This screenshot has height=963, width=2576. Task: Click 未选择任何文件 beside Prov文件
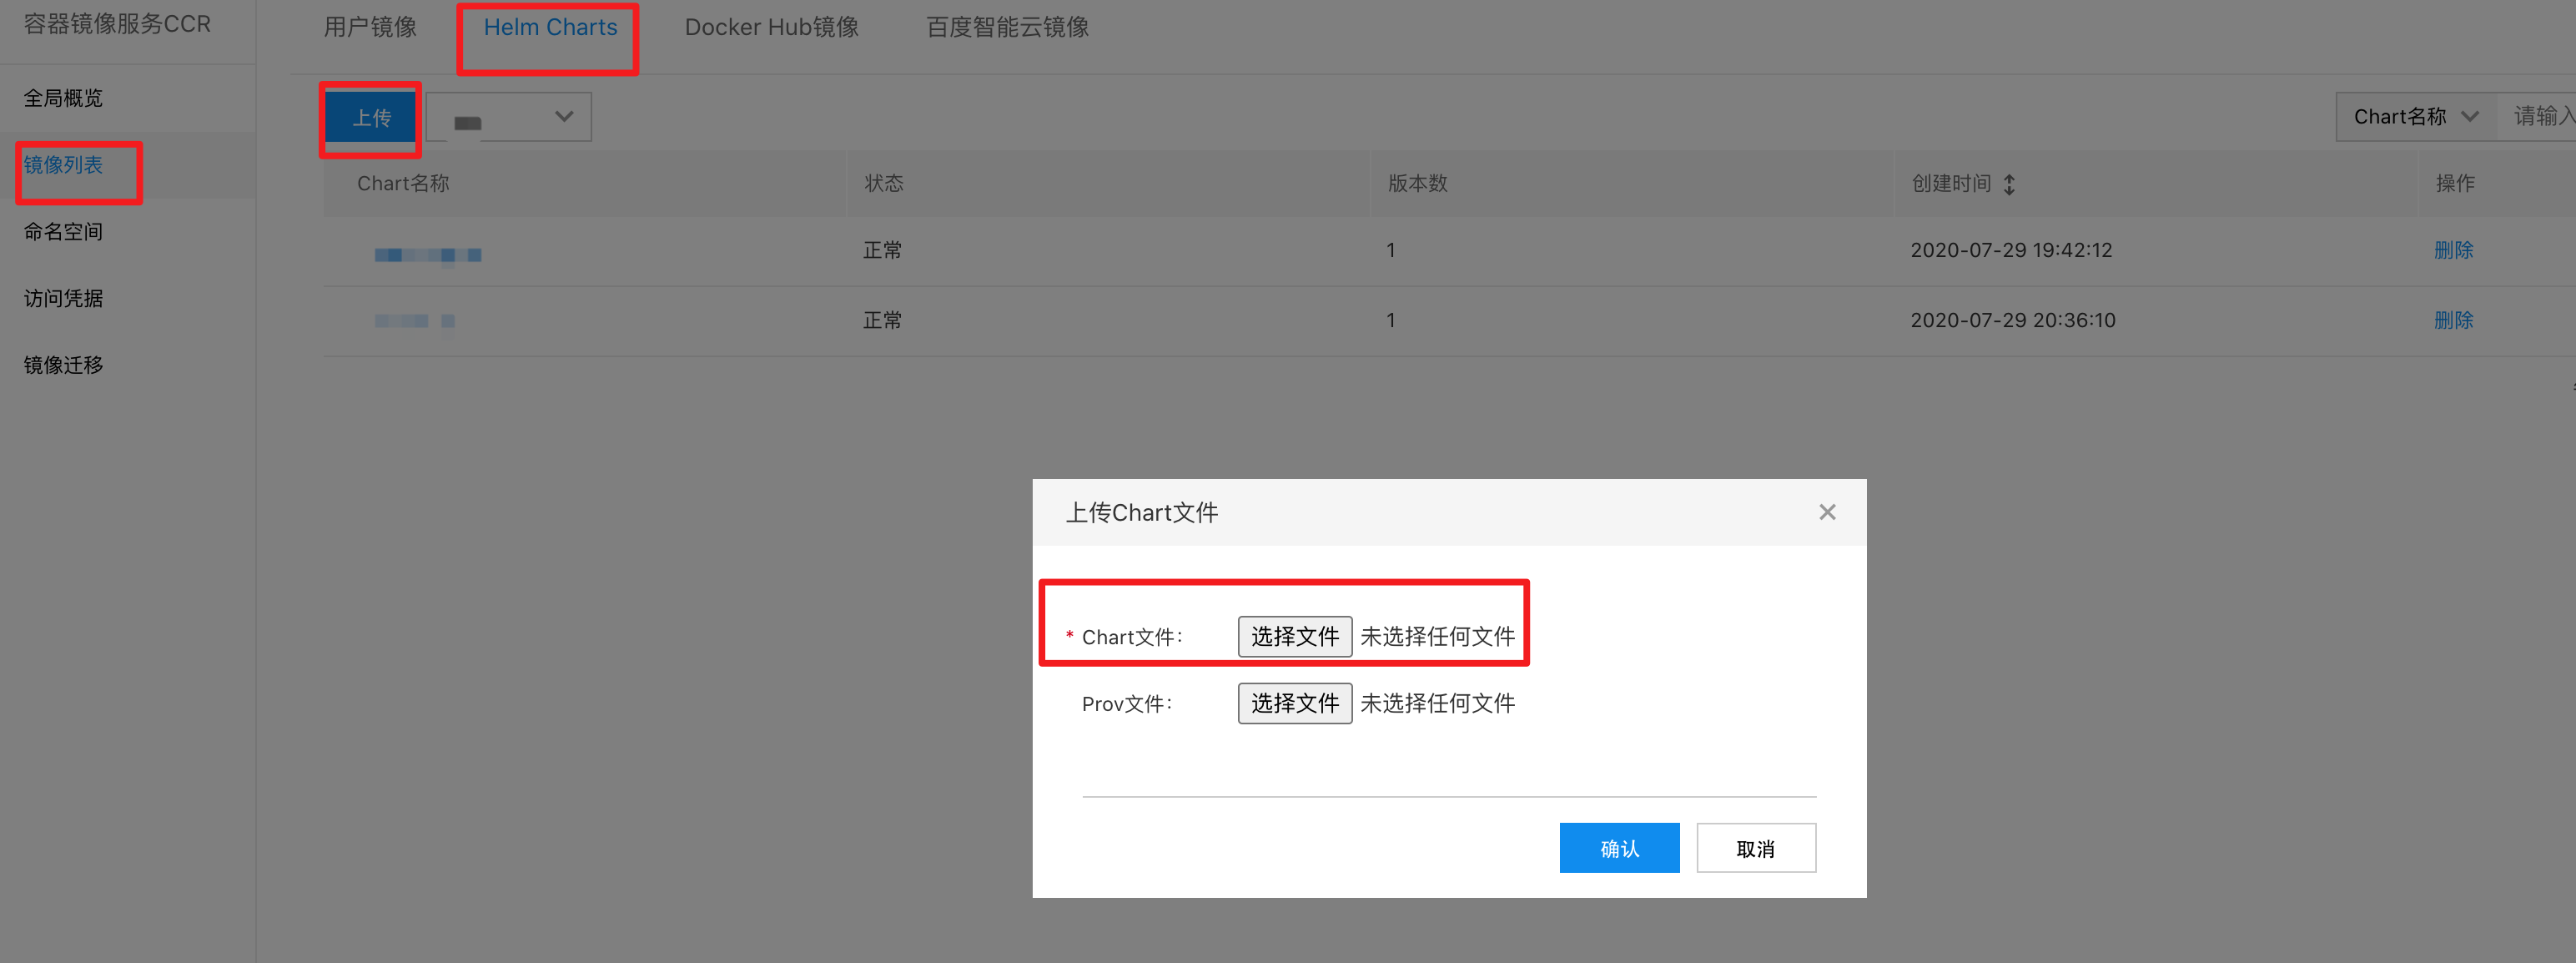click(1437, 704)
